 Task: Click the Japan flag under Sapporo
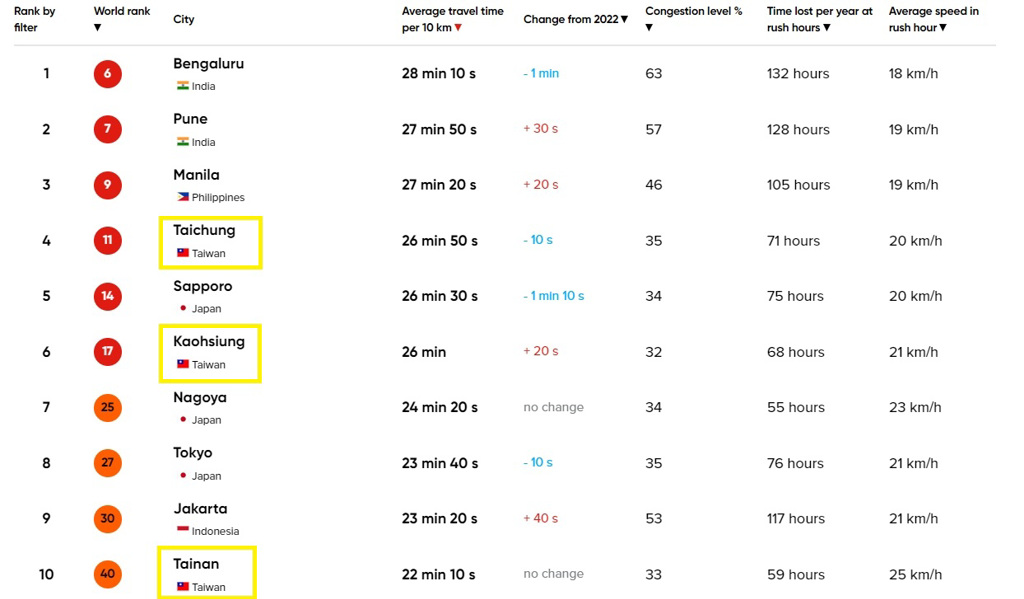pos(183,309)
